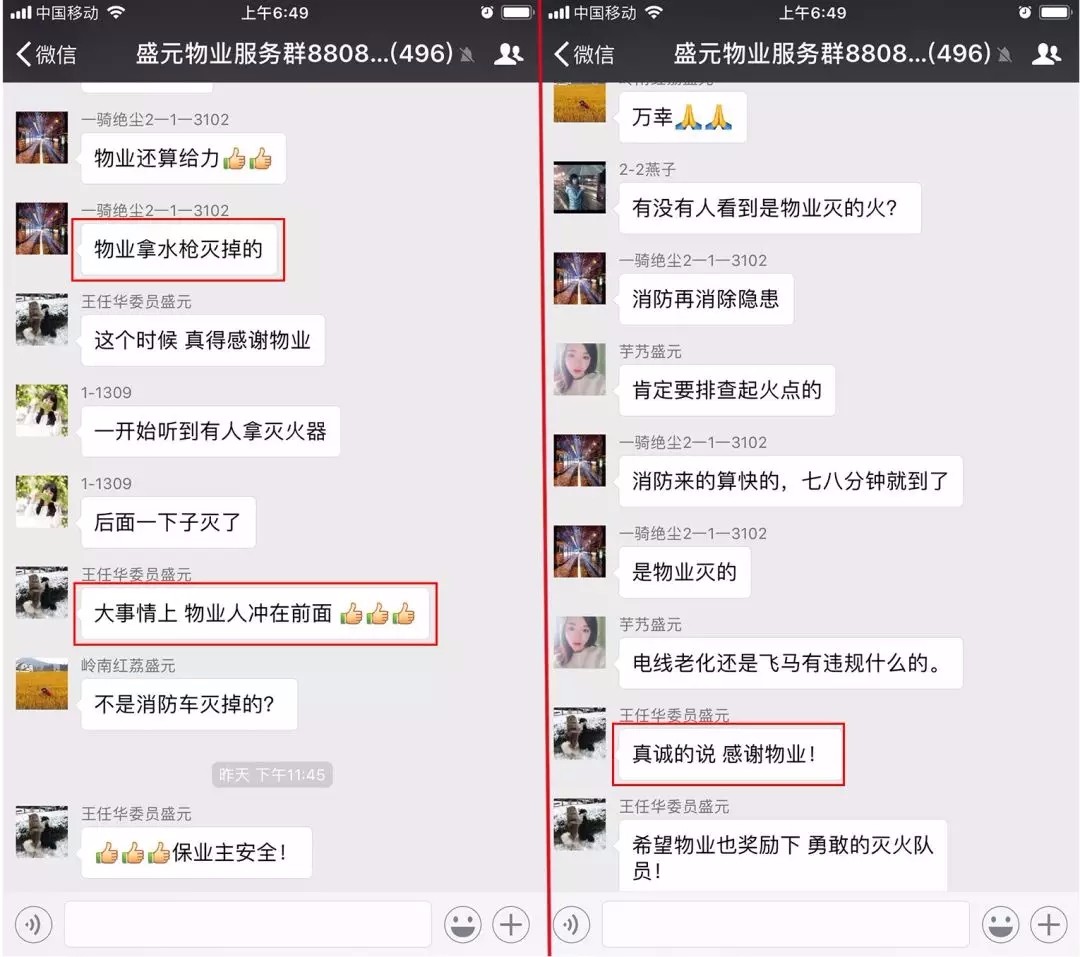Go back to 微信 in right chat
Viewport: 1080px width, 957px height.
click(x=583, y=54)
